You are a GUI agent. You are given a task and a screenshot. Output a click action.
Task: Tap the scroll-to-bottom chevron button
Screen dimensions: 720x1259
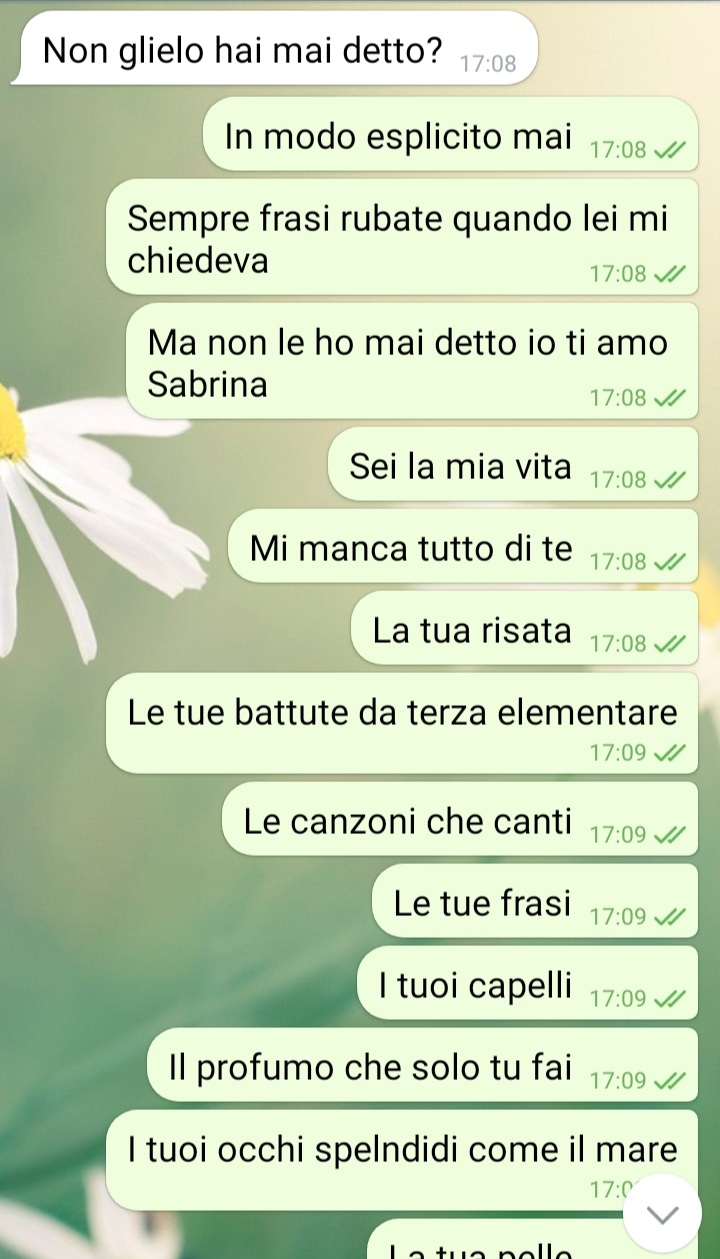662,1212
